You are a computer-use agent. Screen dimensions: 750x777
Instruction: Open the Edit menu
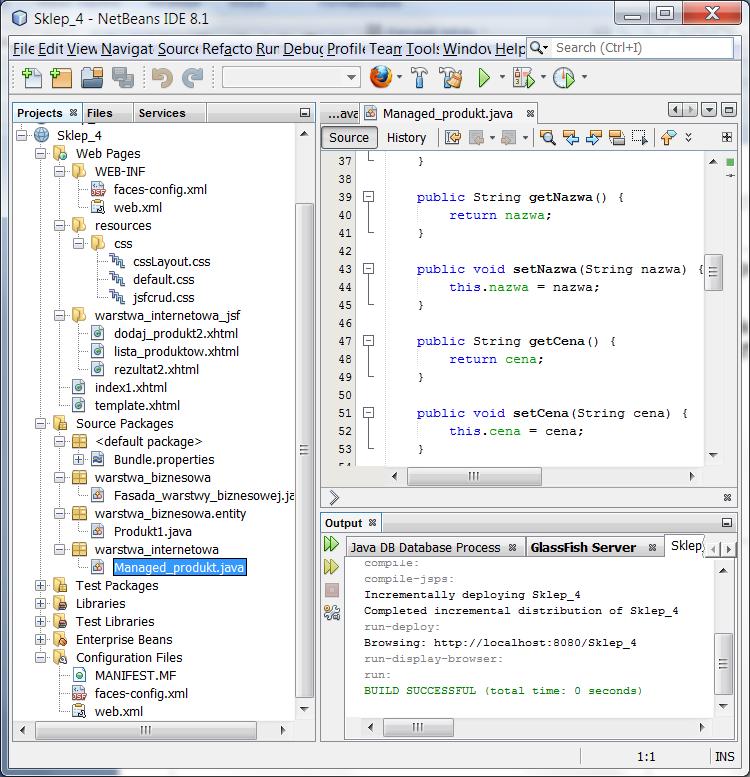click(51, 49)
